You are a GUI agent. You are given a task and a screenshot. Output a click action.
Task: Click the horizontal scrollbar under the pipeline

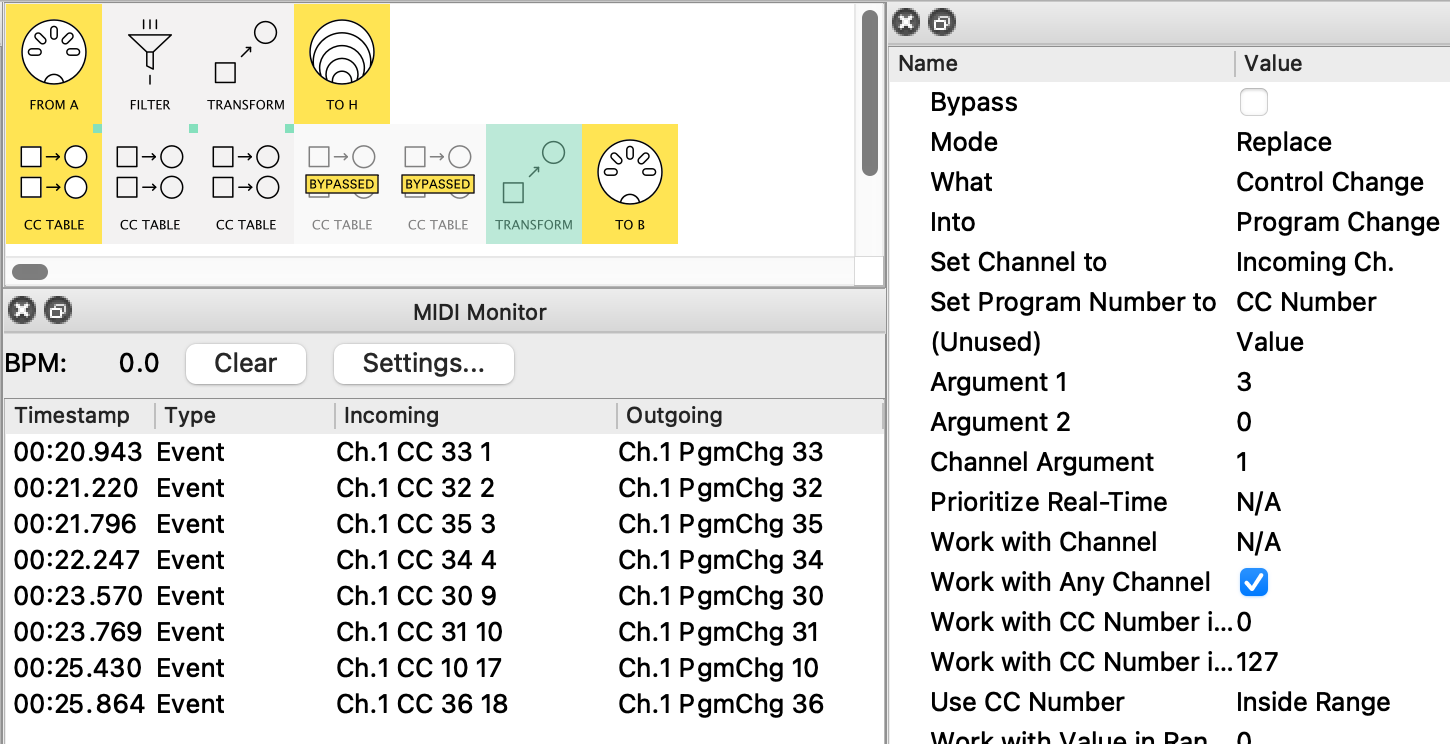[30, 272]
